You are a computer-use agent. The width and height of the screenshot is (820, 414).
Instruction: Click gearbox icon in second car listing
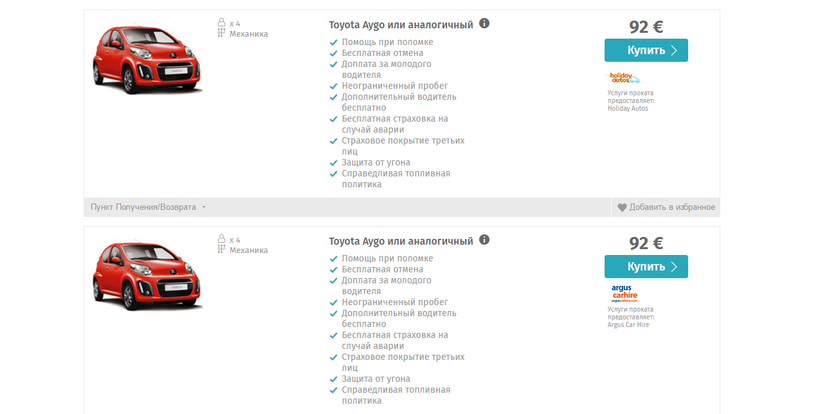click(221, 250)
